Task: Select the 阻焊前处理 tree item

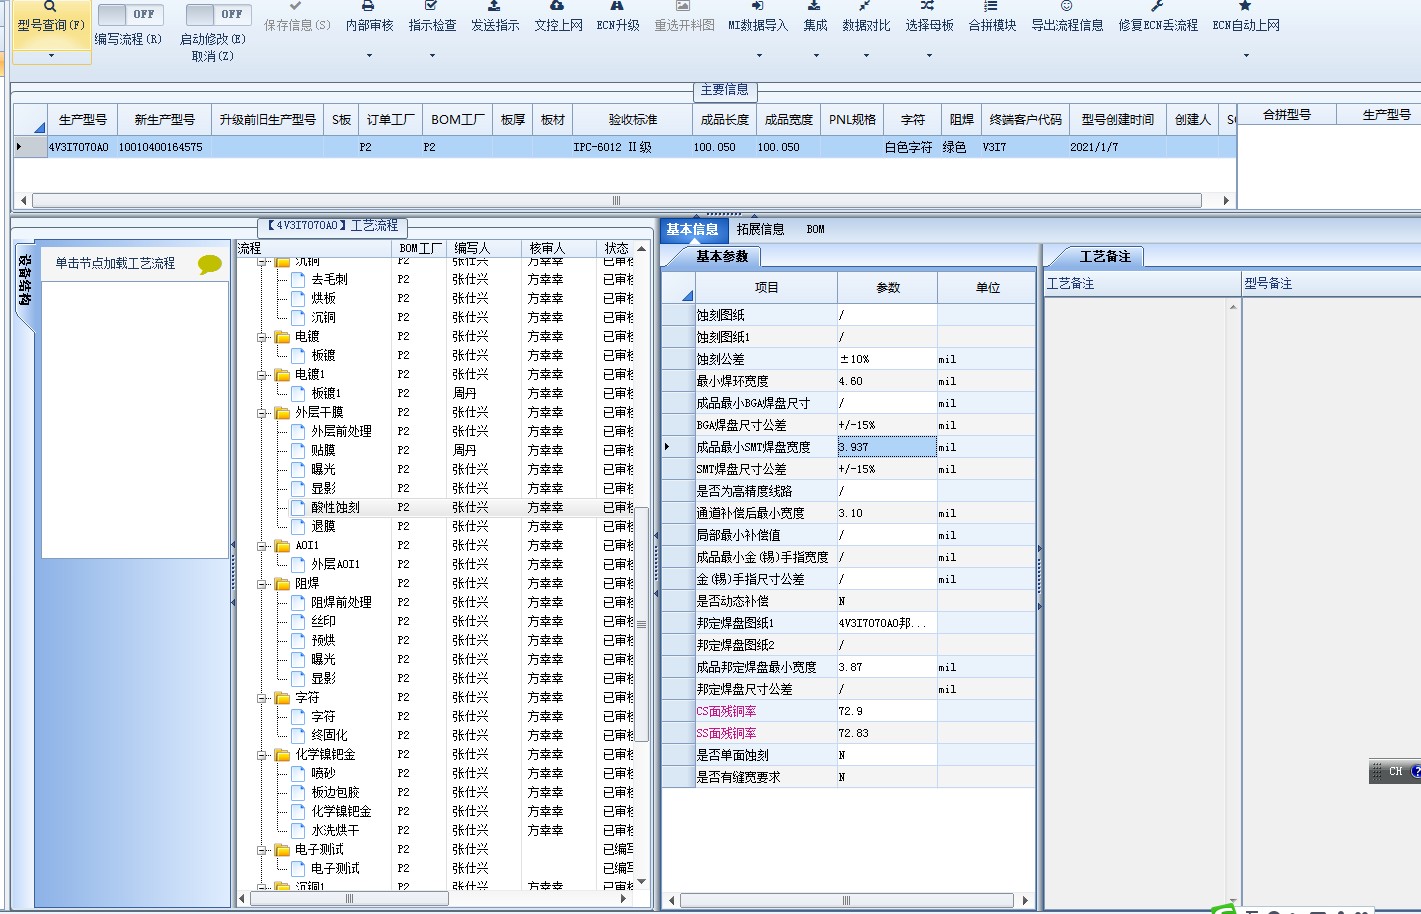Action: 341,603
